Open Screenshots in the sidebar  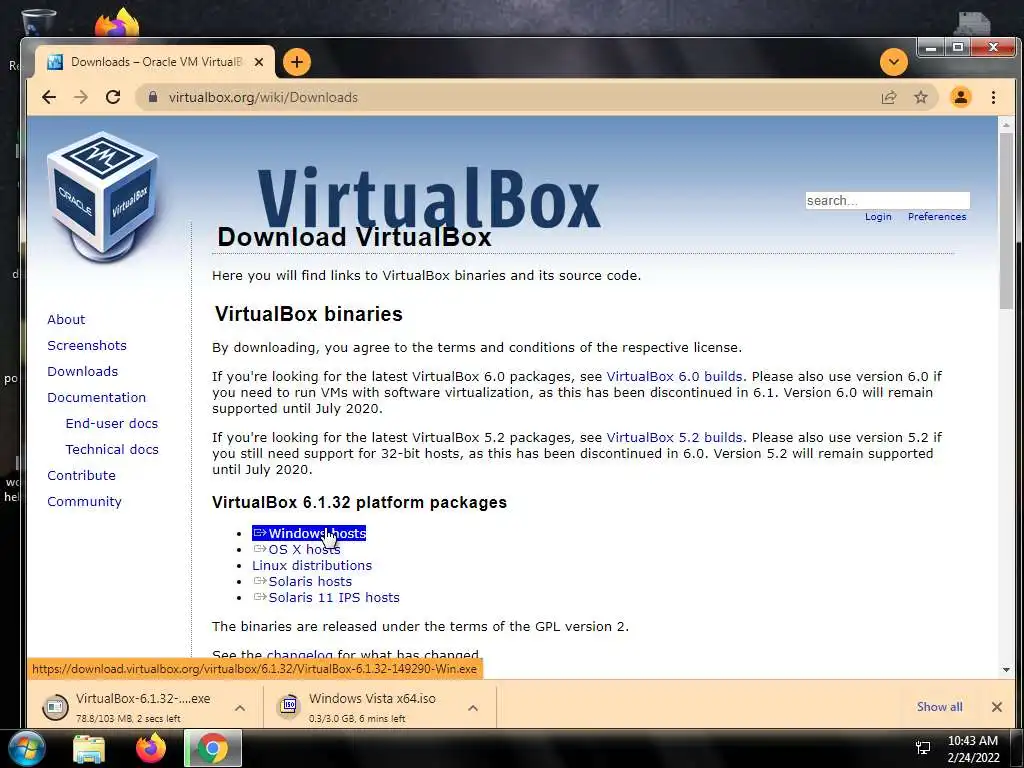pos(87,345)
